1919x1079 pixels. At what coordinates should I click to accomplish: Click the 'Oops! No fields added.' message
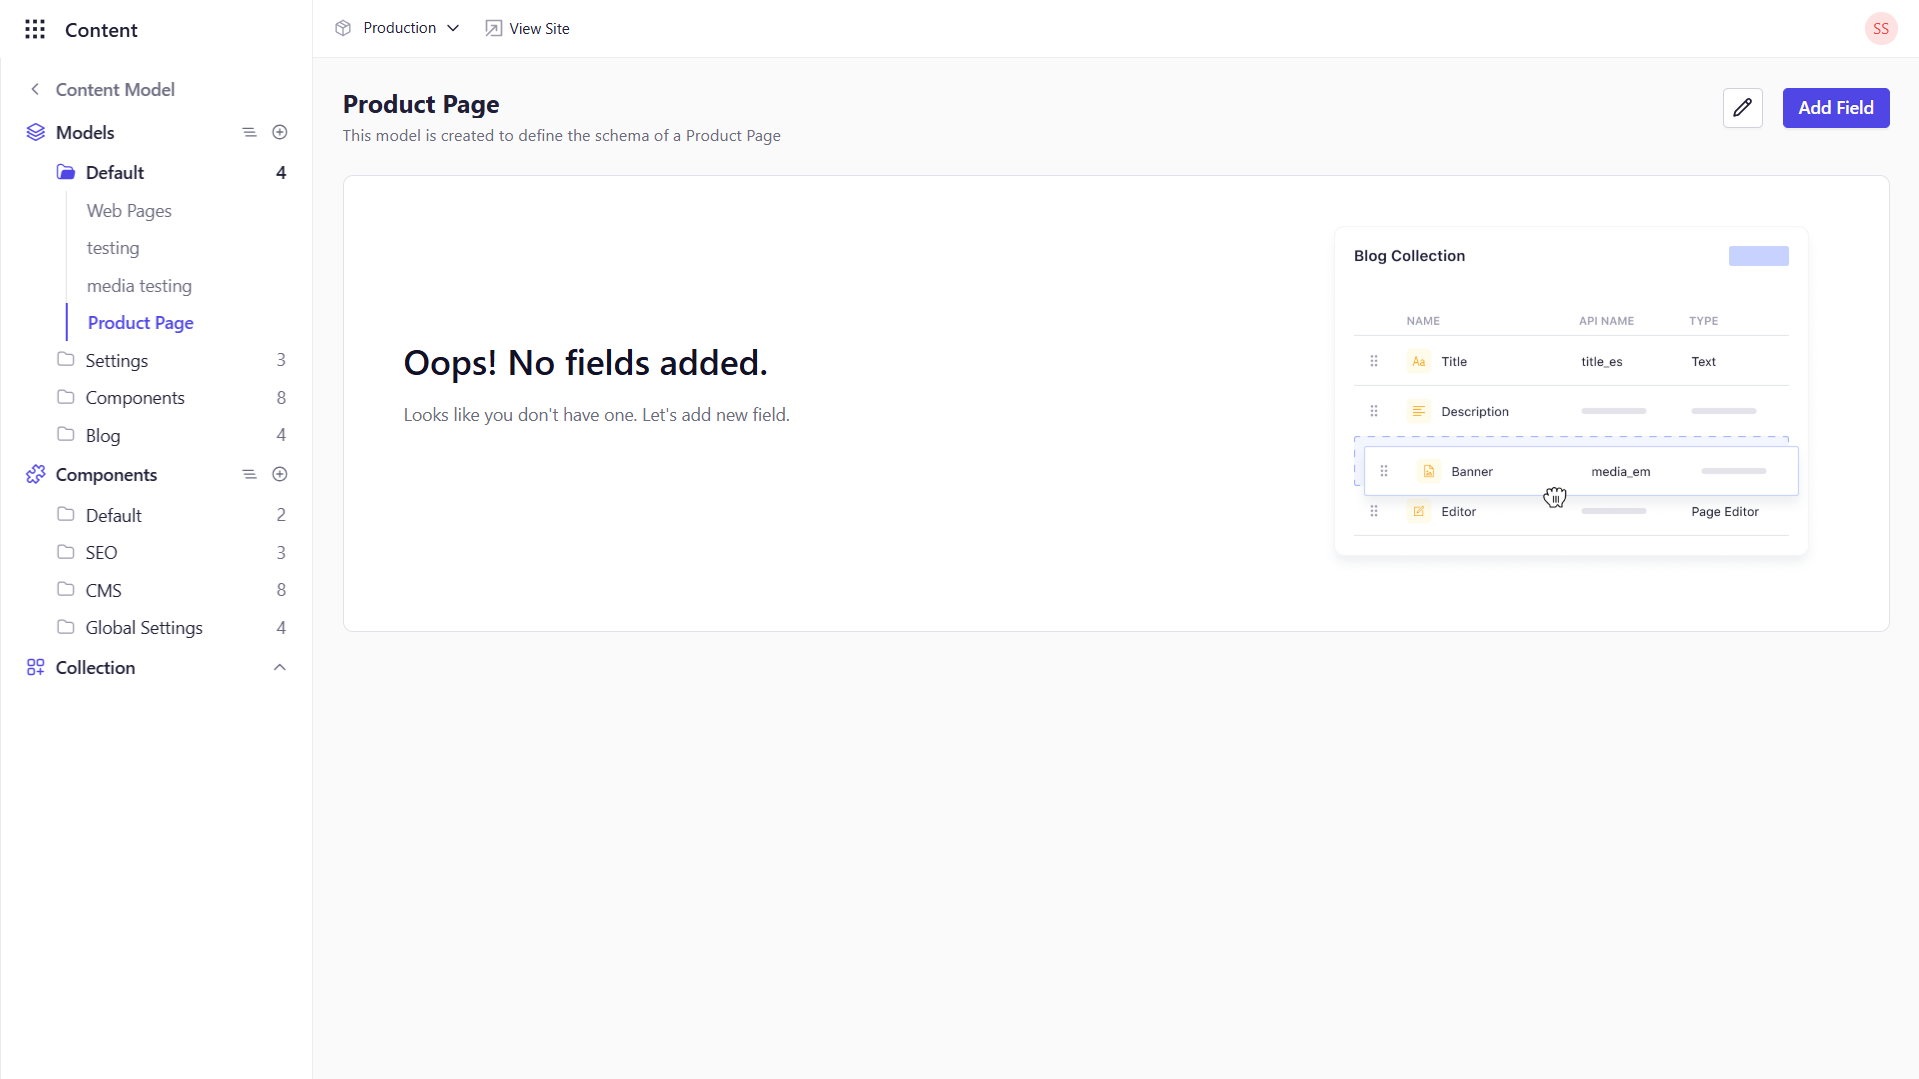coord(585,362)
